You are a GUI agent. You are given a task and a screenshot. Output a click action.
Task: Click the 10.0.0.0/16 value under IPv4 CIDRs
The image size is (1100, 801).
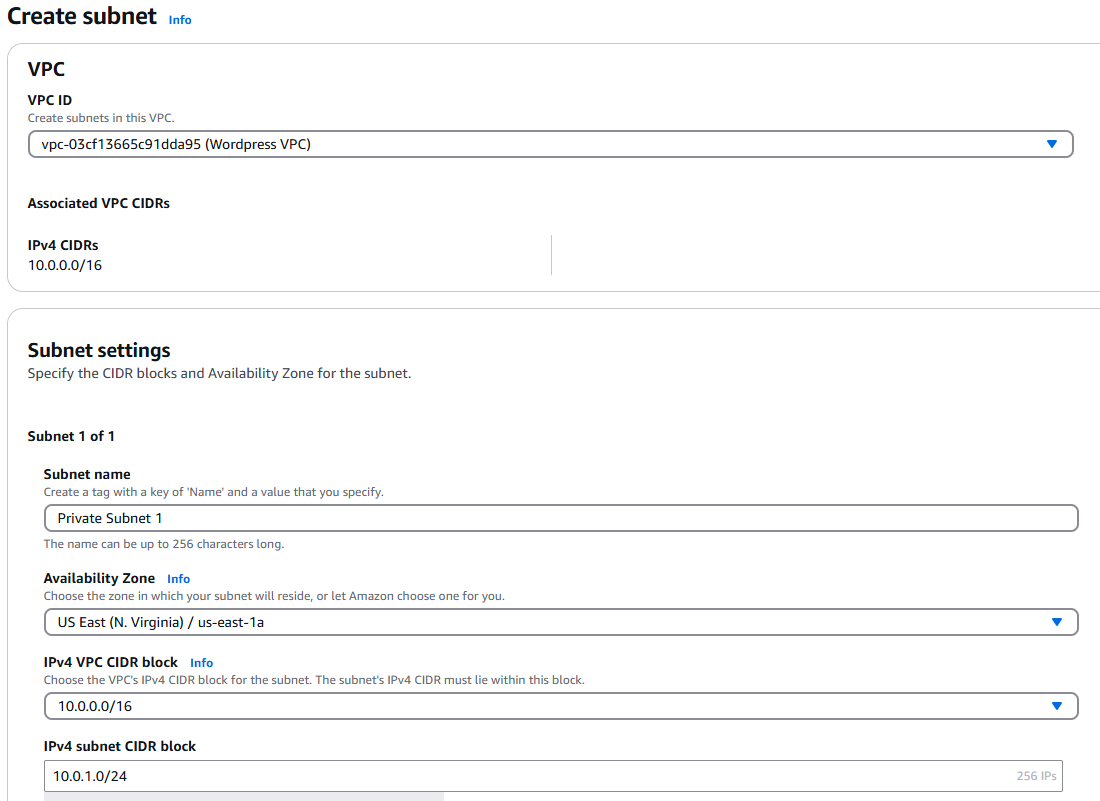click(64, 265)
